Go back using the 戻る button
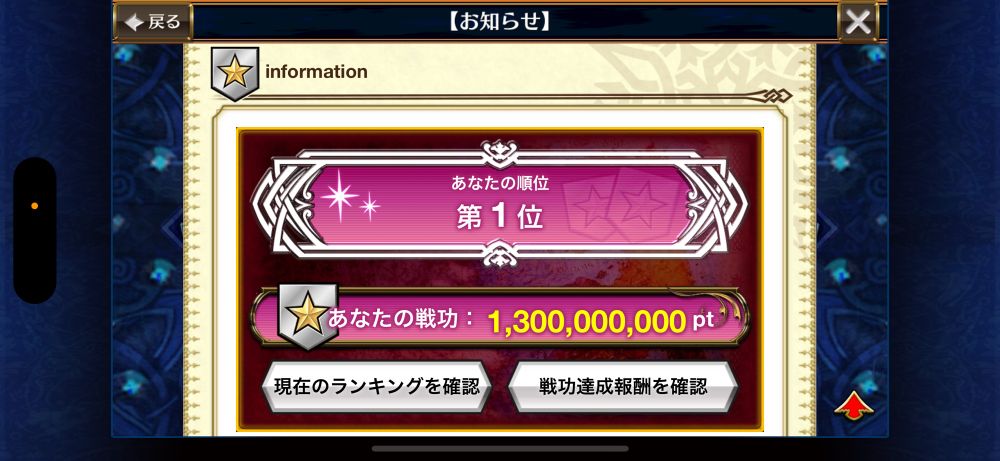Screen dimensions: 1000x461 153,22
